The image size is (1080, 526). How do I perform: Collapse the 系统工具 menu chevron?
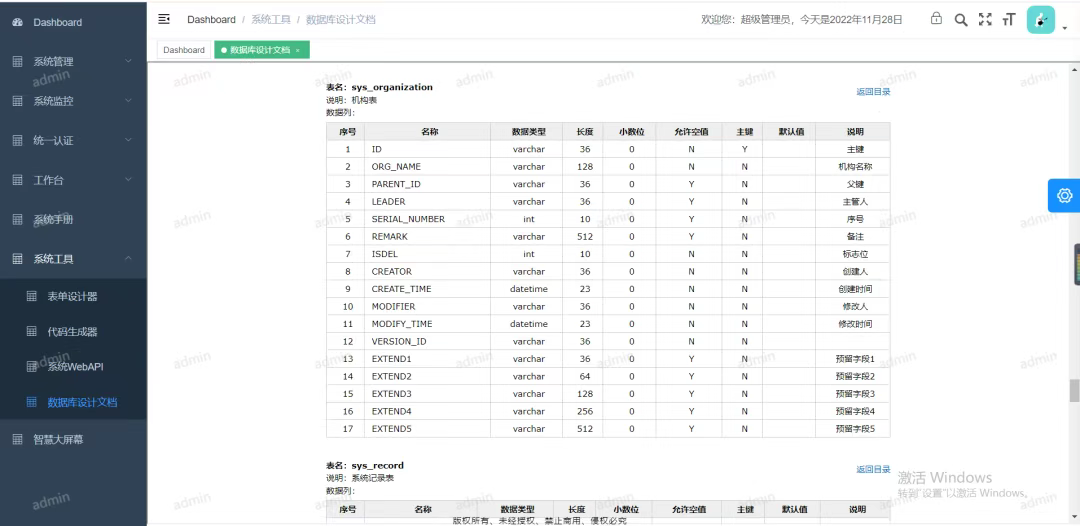tap(128, 259)
